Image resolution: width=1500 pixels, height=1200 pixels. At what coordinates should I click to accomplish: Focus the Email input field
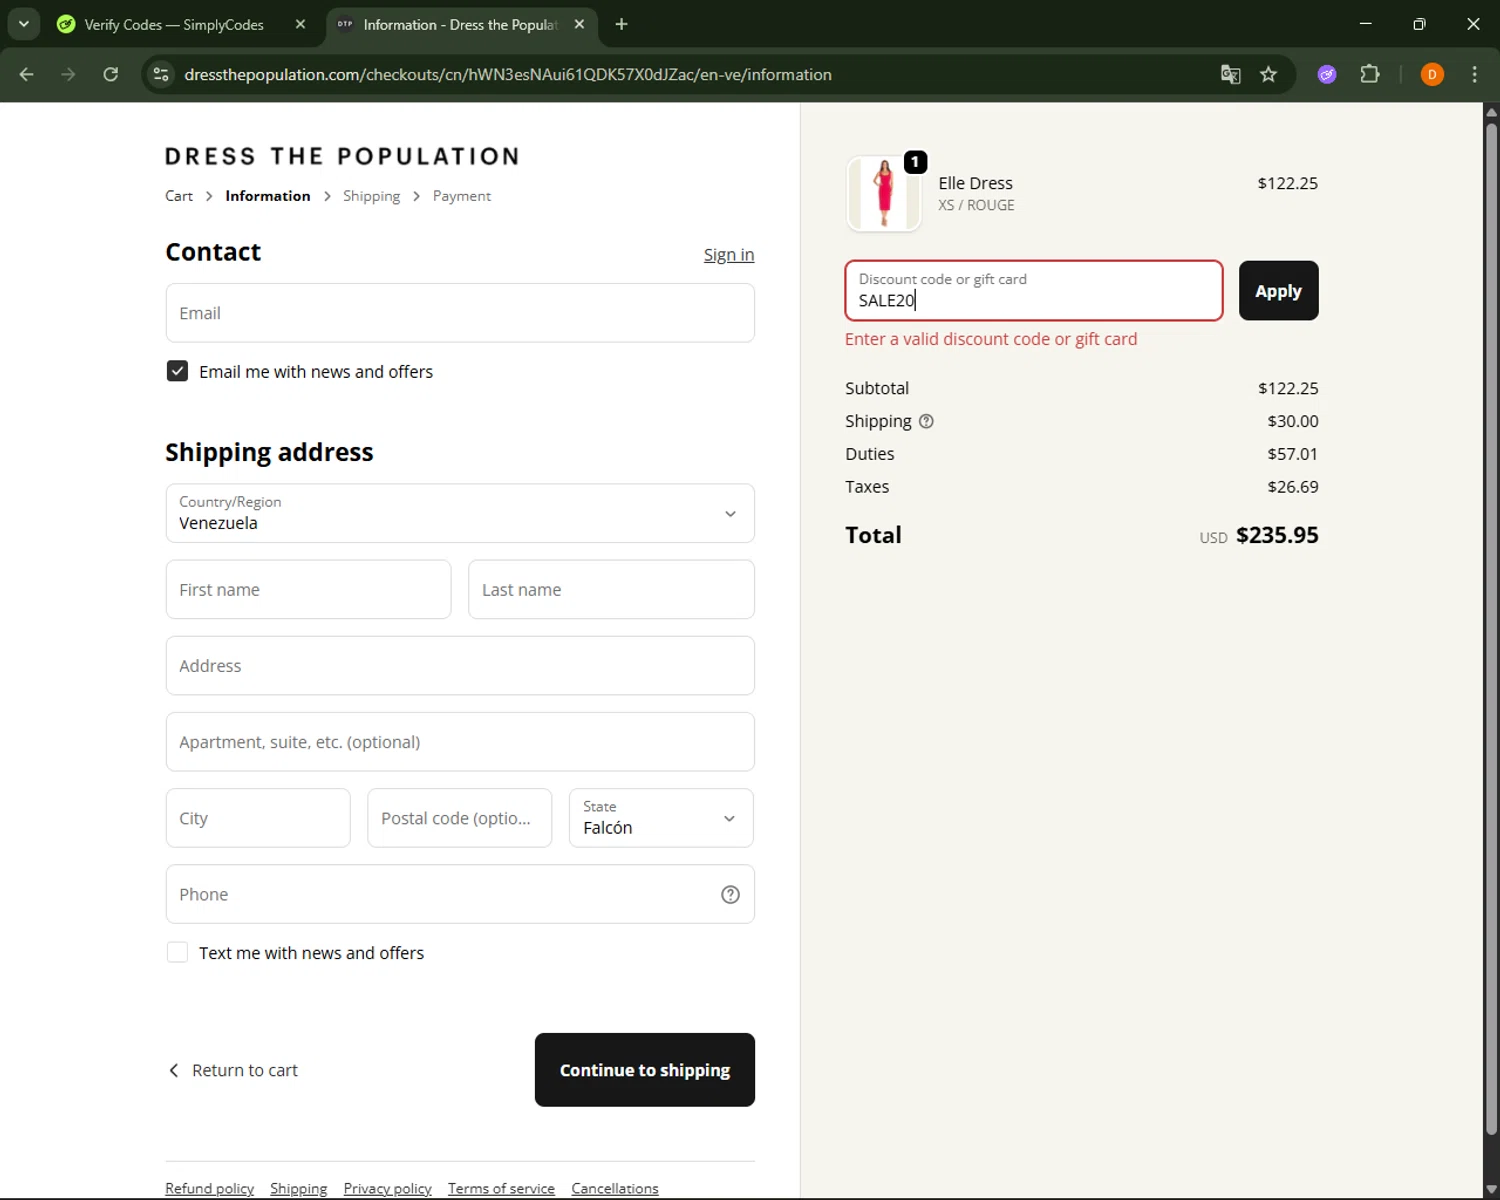click(x=460, y=313)
